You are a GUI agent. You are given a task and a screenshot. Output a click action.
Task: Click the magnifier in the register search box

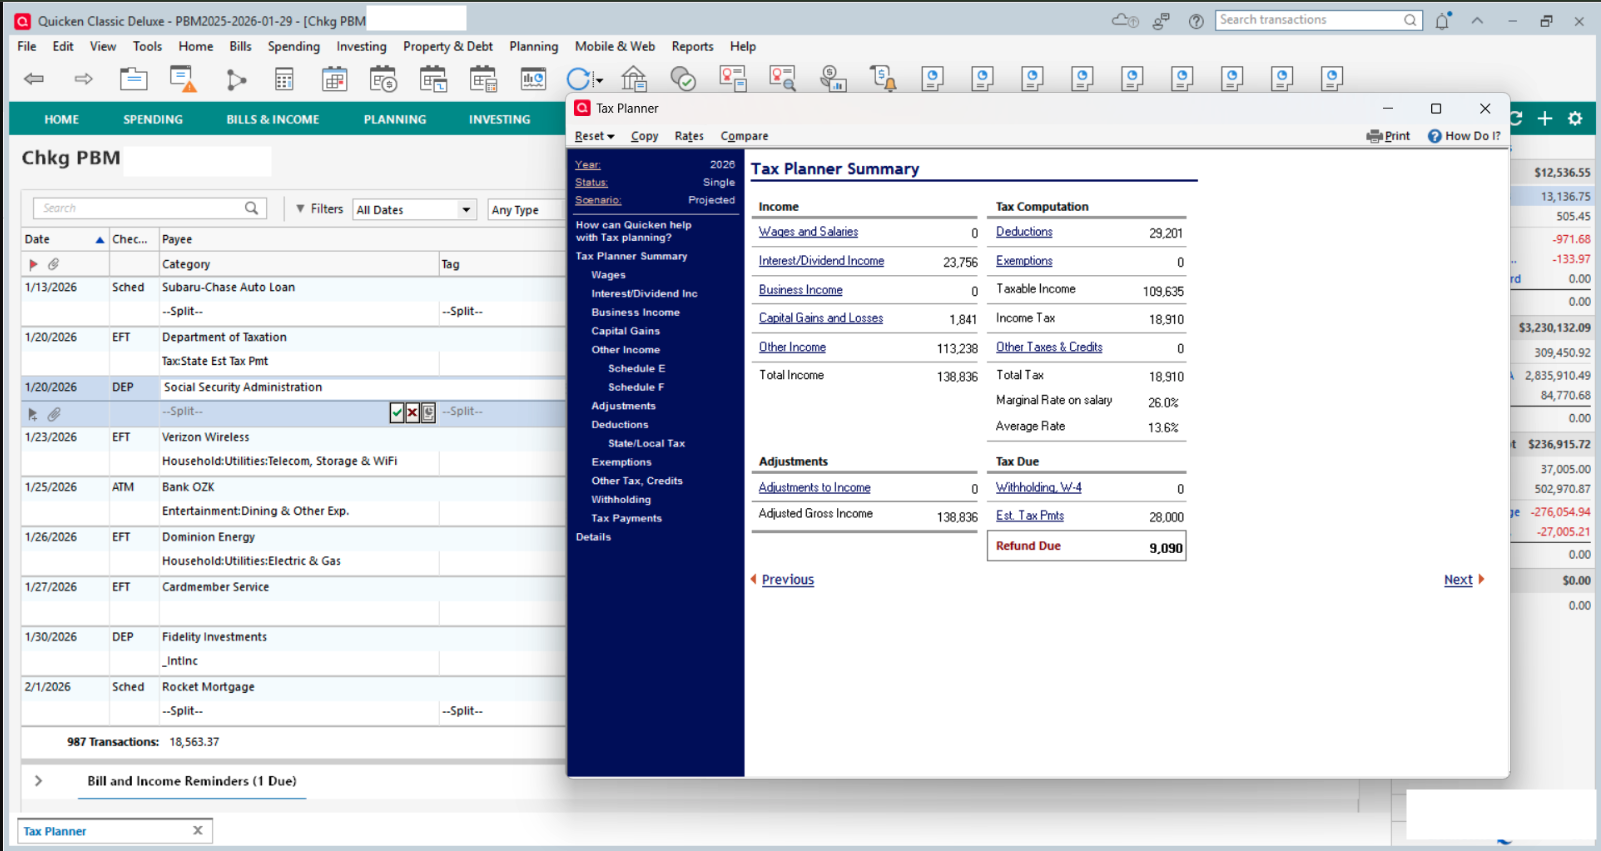[x=252, y=208]
